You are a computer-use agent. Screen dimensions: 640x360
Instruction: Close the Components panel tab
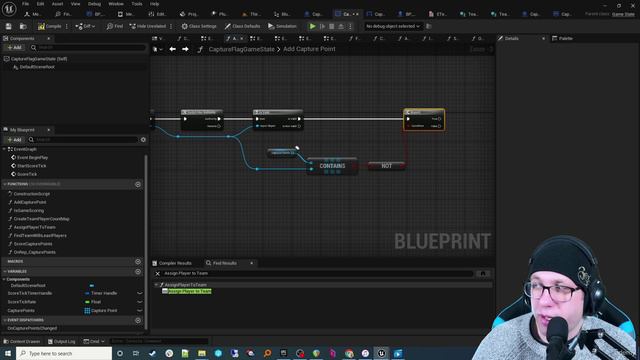click(49, 38)
